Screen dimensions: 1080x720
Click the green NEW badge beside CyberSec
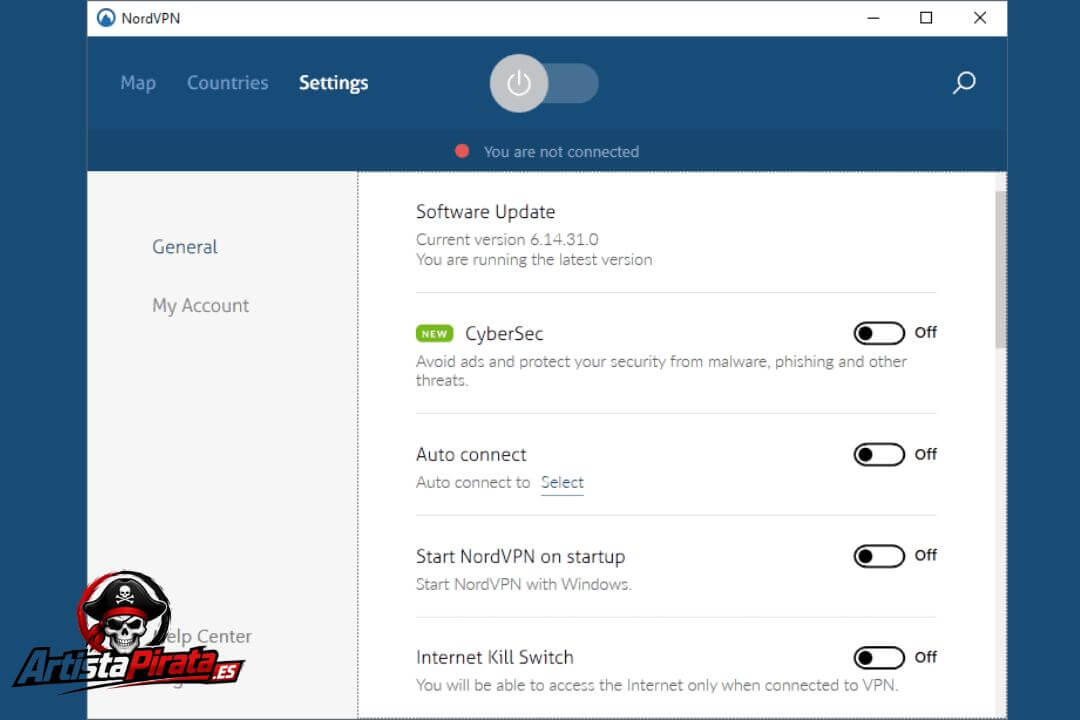coord(435,333)
